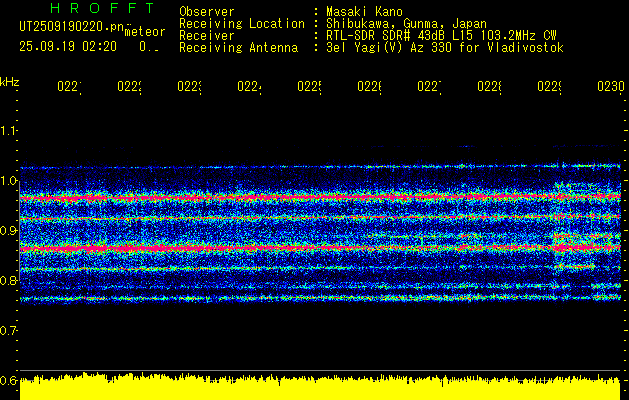Viewport: 629px width, 400px height.
Task: Select the Receiver label
Action: 207,36
